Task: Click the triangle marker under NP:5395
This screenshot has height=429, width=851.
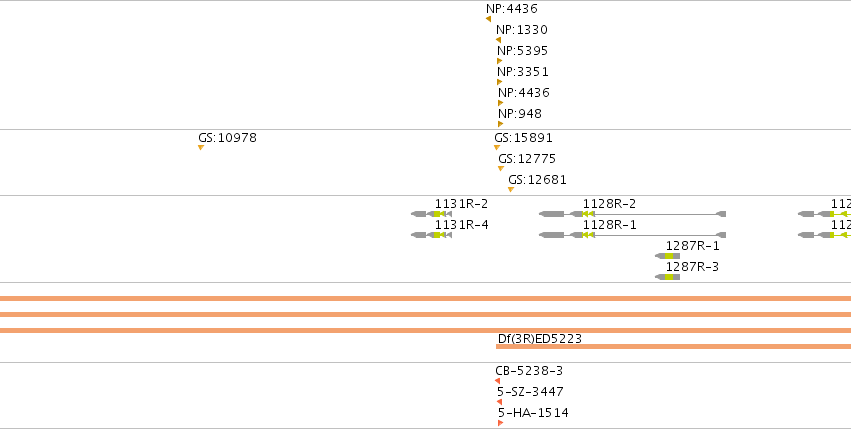Action: (x=499, y=61)
